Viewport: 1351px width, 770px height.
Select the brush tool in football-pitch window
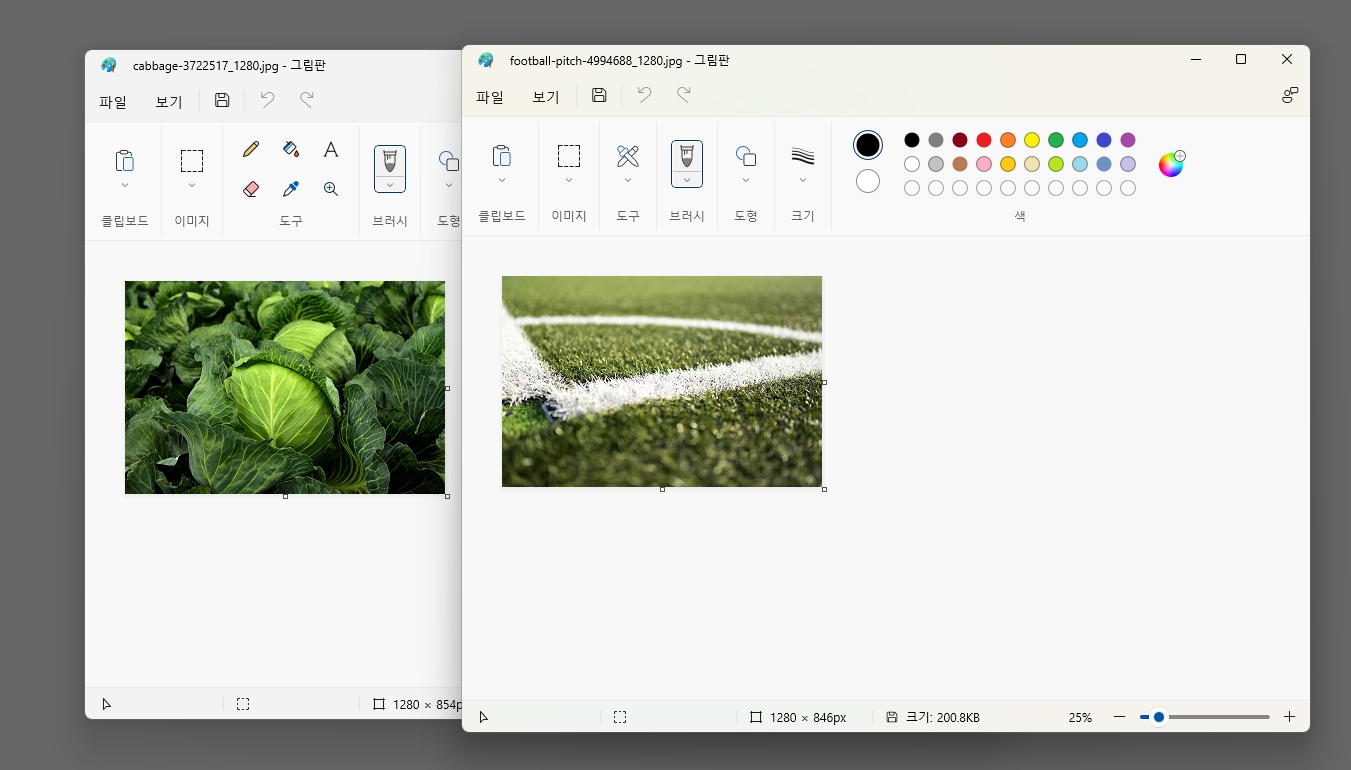687,156
